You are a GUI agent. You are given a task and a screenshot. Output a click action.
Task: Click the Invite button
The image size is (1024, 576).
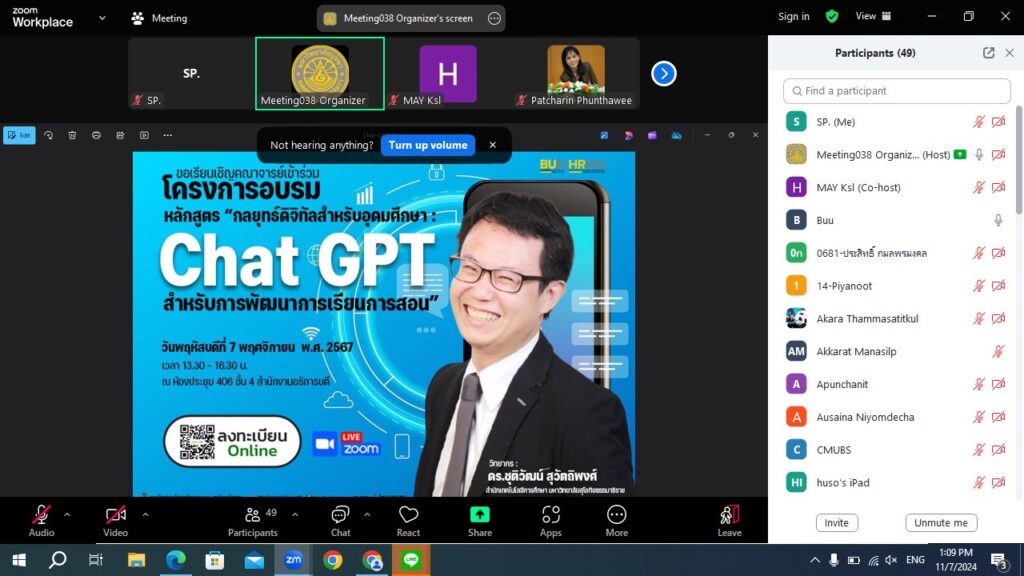point(837,523)
